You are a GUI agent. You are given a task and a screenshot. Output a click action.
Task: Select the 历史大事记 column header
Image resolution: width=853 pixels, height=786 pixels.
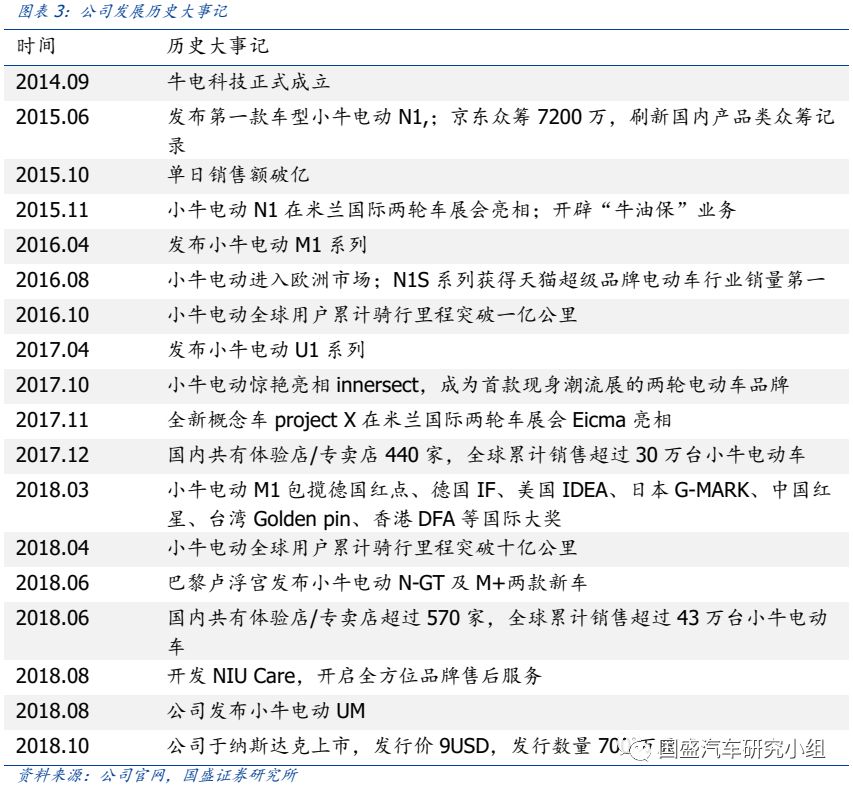point(218,46)
